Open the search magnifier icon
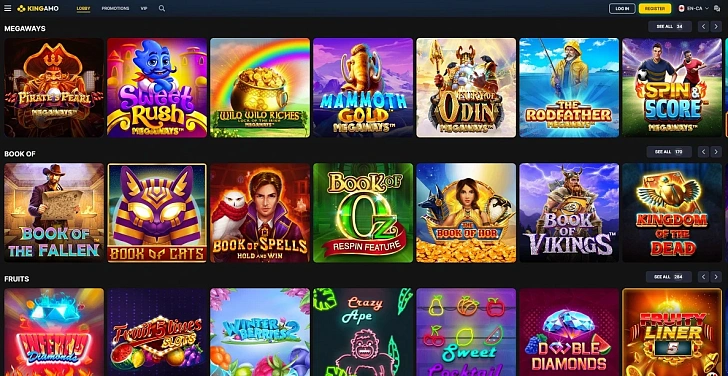The width and height of the screenshot is (728, 376). click(162, 8)
